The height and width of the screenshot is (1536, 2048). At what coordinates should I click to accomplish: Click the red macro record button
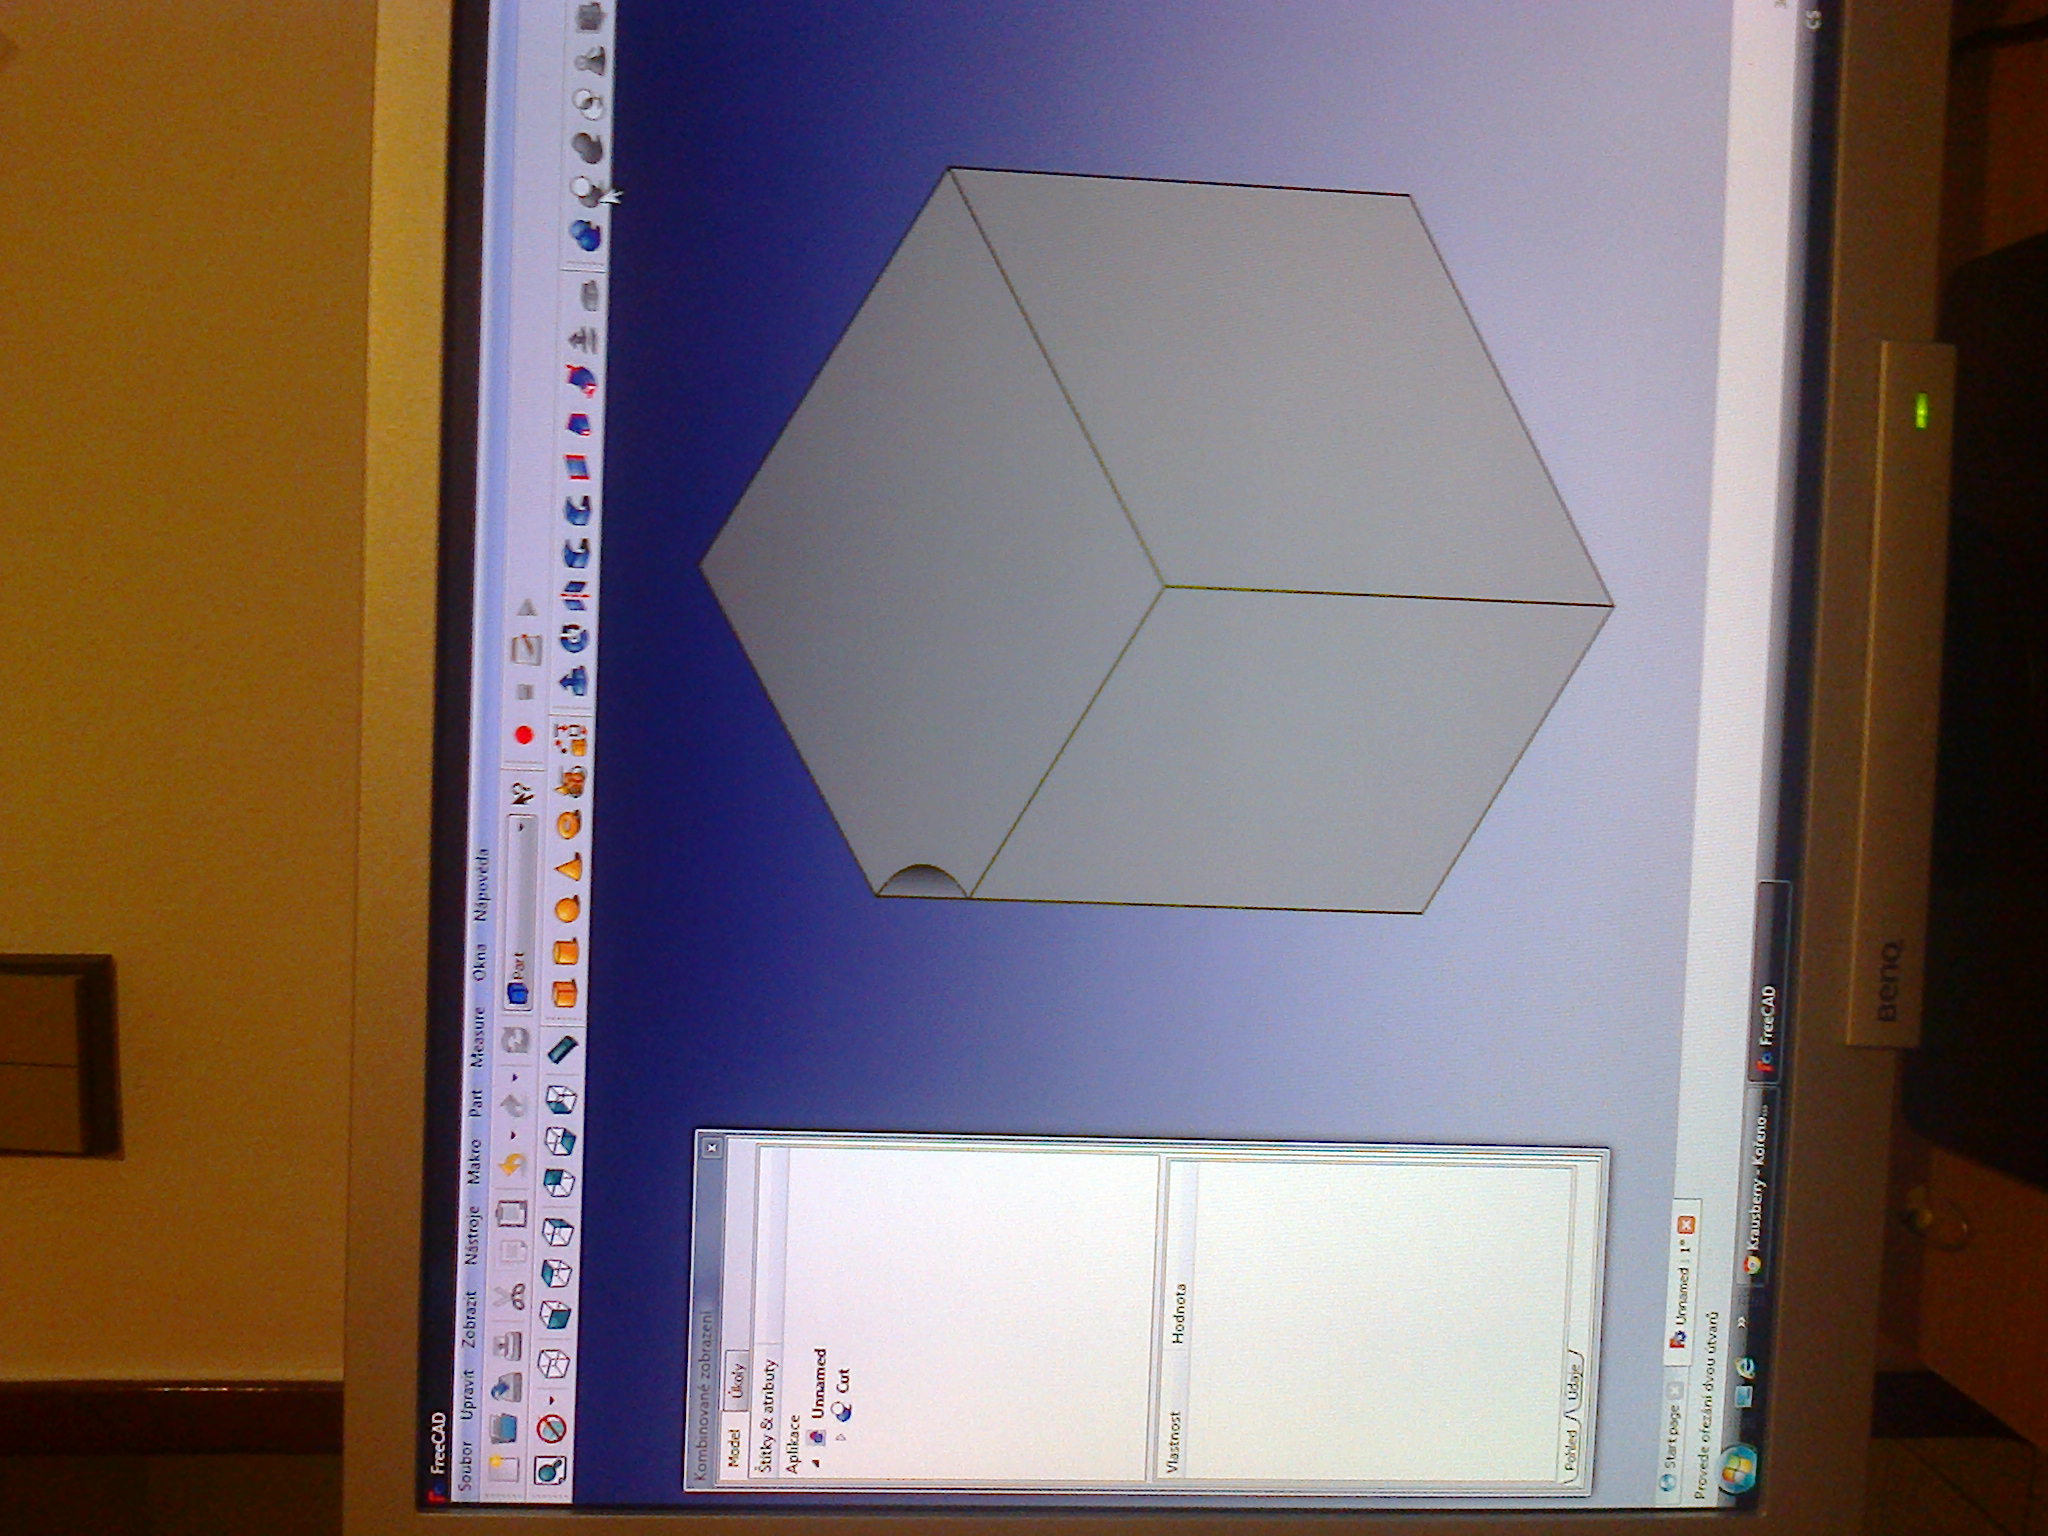524,736
